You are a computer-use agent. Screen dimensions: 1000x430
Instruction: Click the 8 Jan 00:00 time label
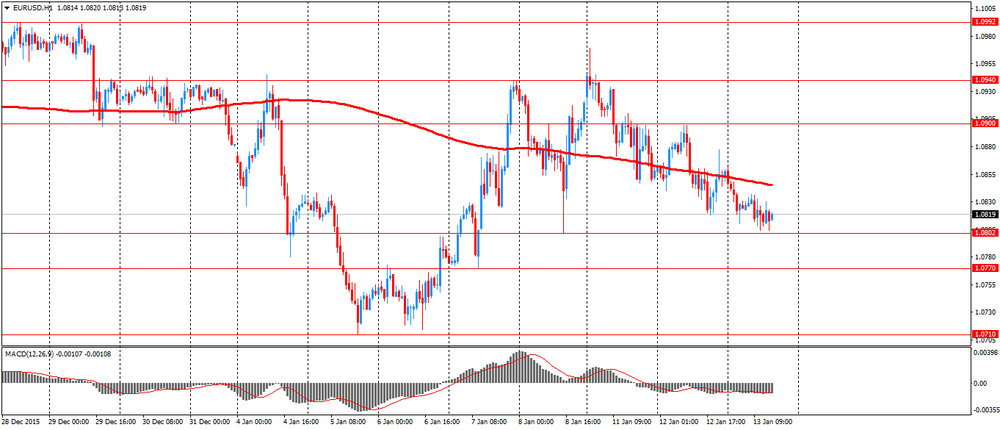coord(536,422)
